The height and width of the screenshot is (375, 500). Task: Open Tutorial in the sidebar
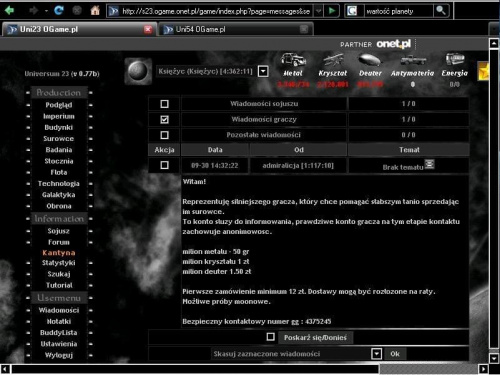point(59,285)
